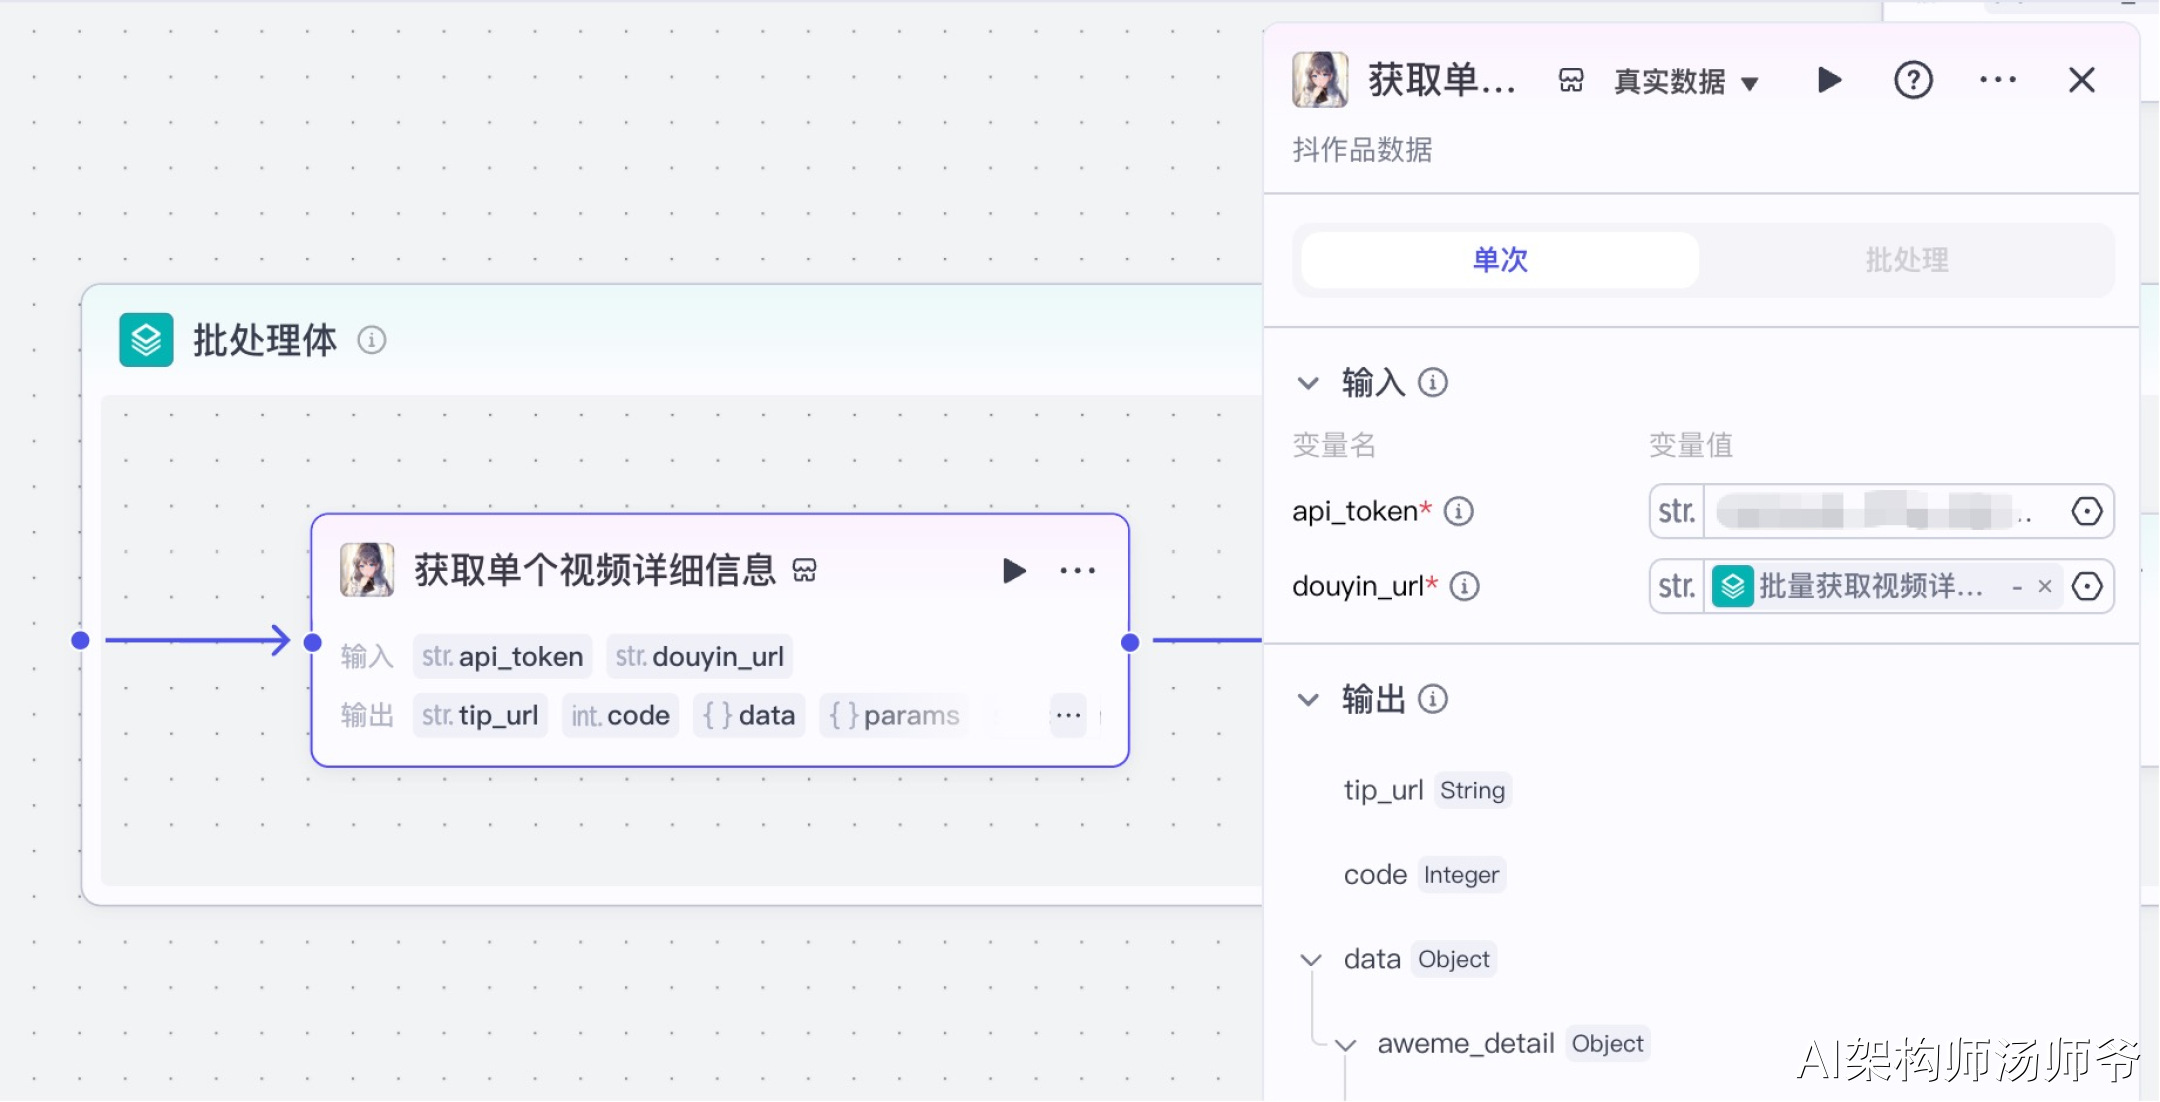
Task: Click info icon beside 批处理体 title
Action: (x=372, y=340)
